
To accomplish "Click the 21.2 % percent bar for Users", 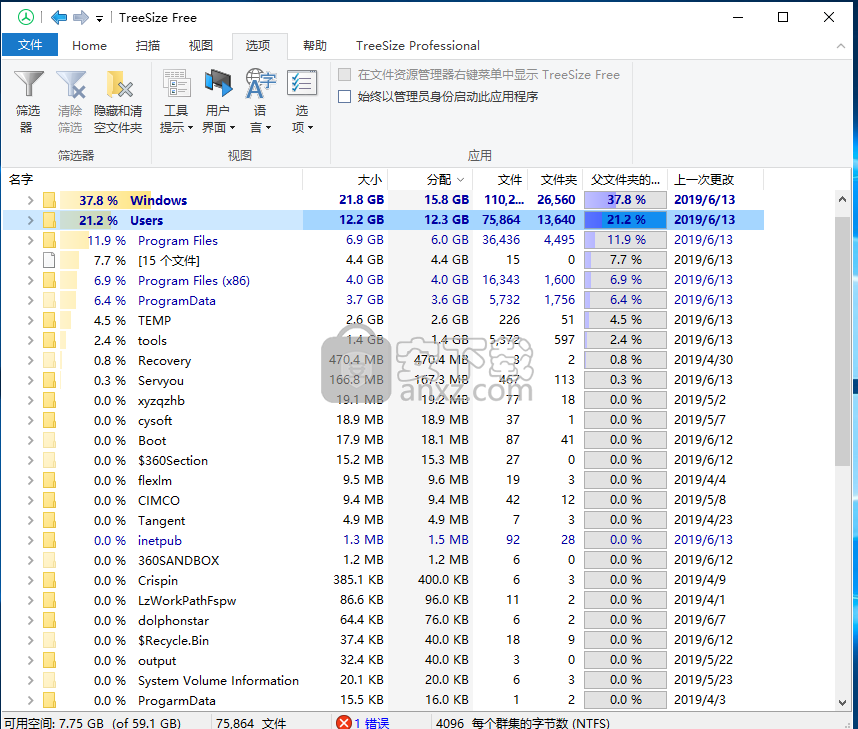I will click(625, 220).
